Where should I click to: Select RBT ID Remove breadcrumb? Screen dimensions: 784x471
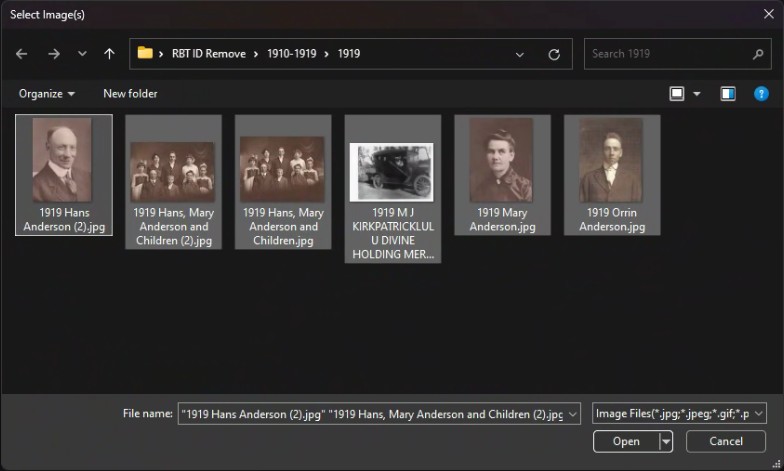pyautogui.click(x=208, y=54)
